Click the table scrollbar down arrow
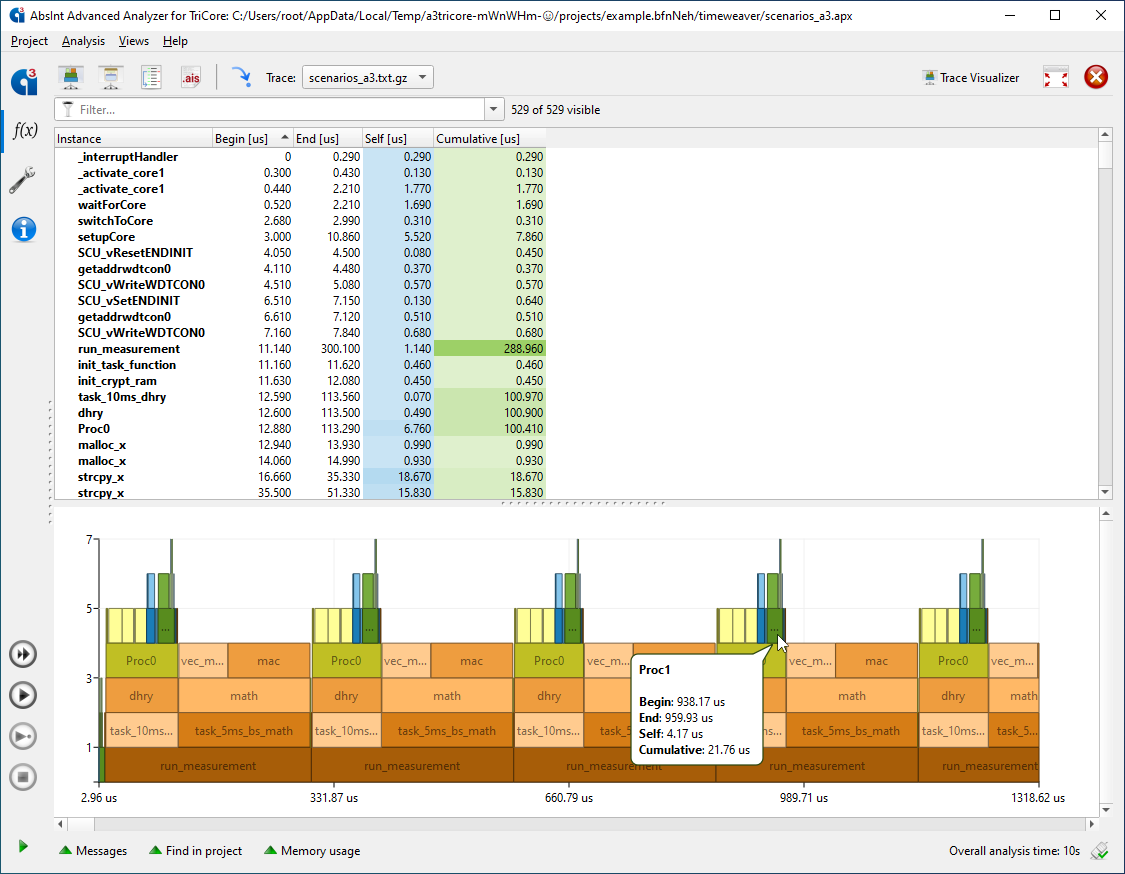1125x874 pixels. pyautogui.click(x=1105, y=492)
